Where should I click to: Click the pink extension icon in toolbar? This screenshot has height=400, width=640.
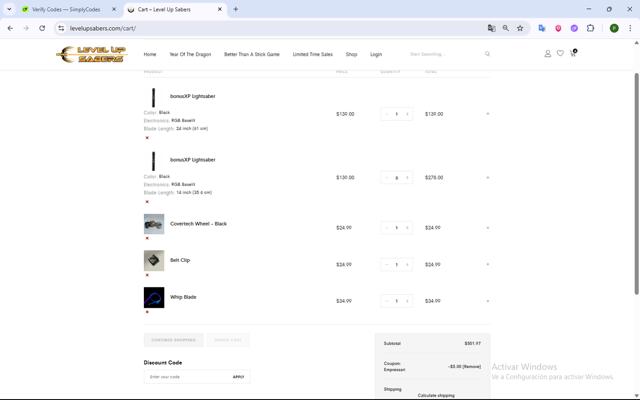(558, 28)
